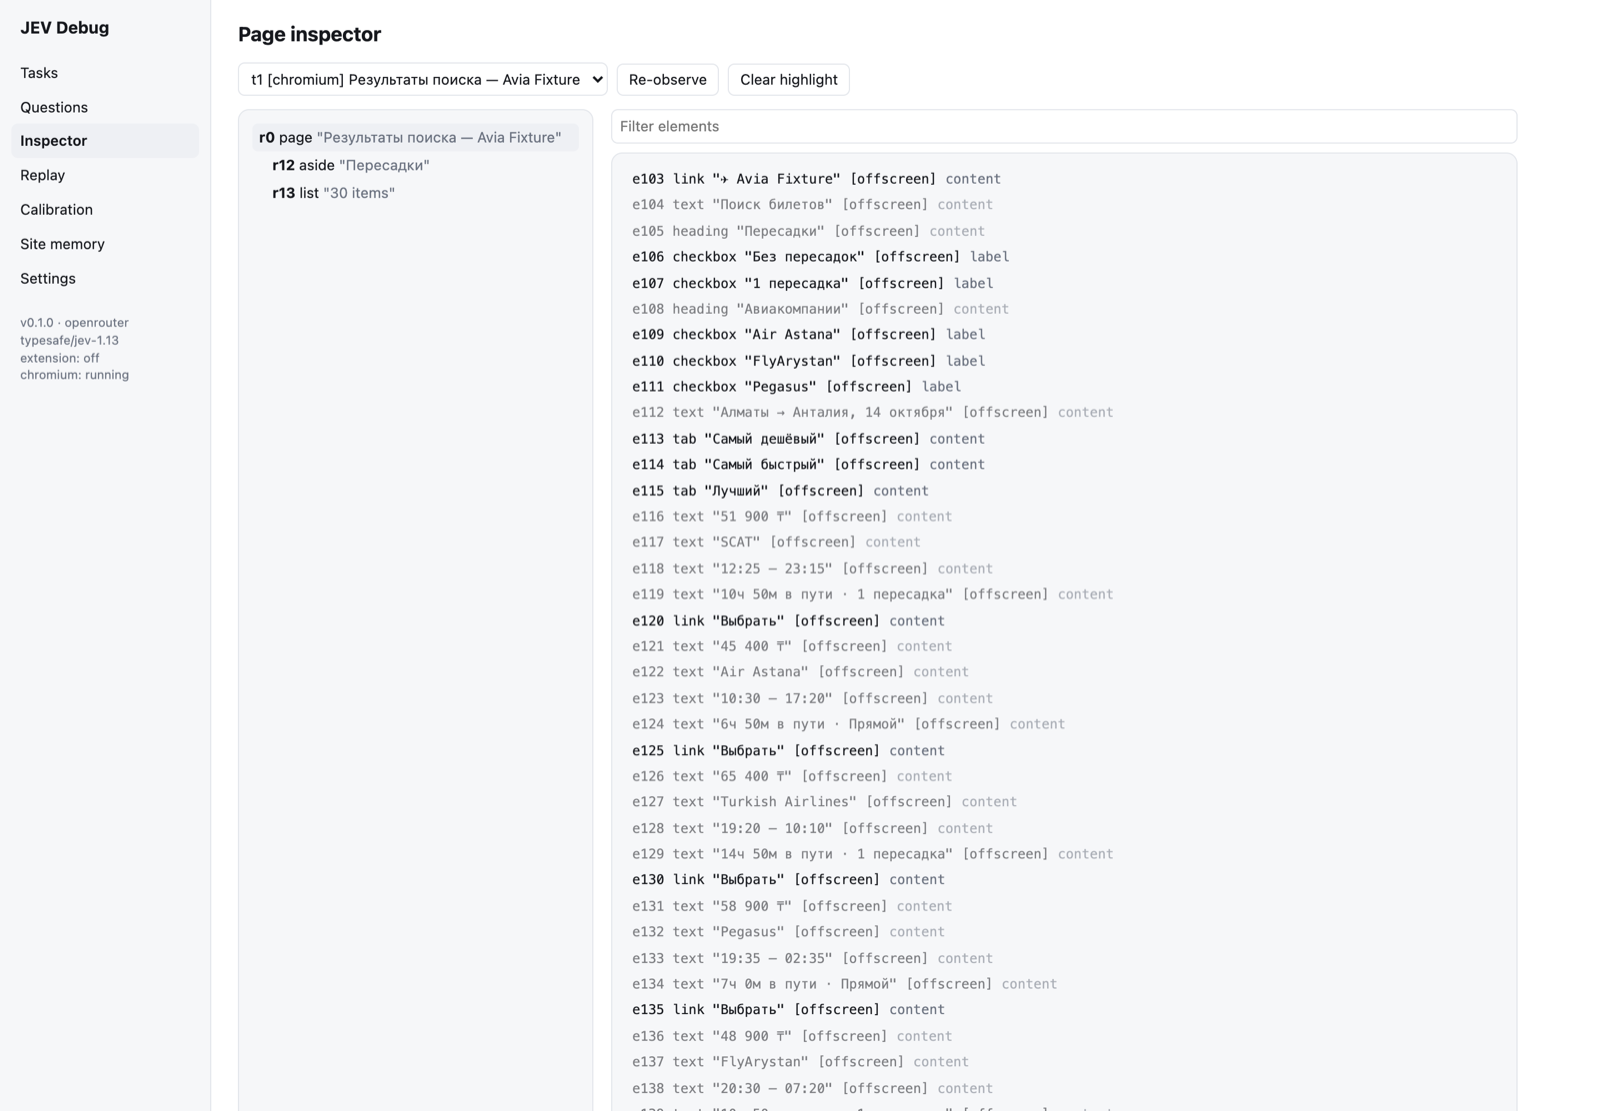The image size is (1600, 1111).
Task: Open the Replay section
Action: pos(105,175)
